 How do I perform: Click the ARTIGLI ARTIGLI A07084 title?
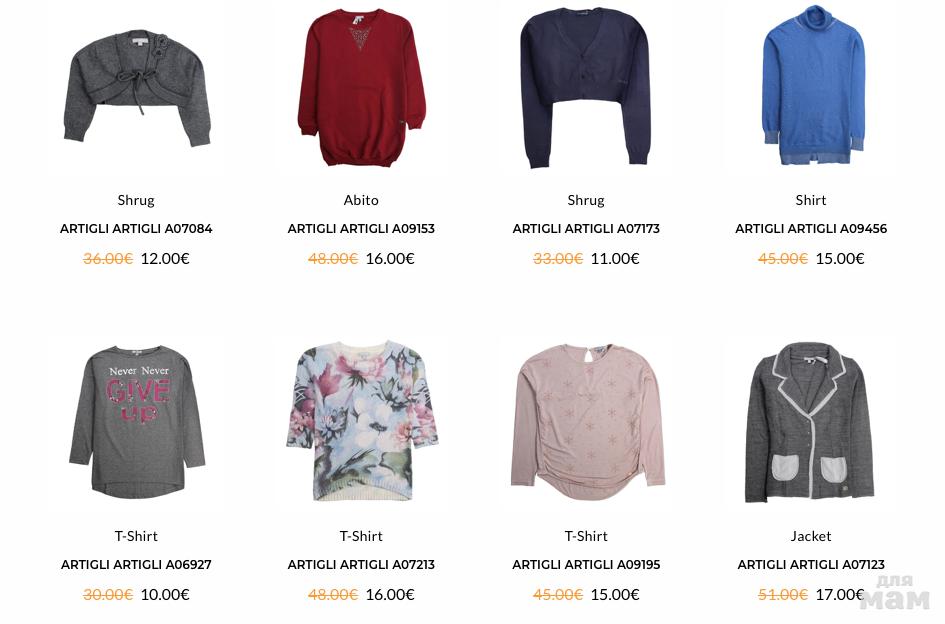tap(136, 228)
